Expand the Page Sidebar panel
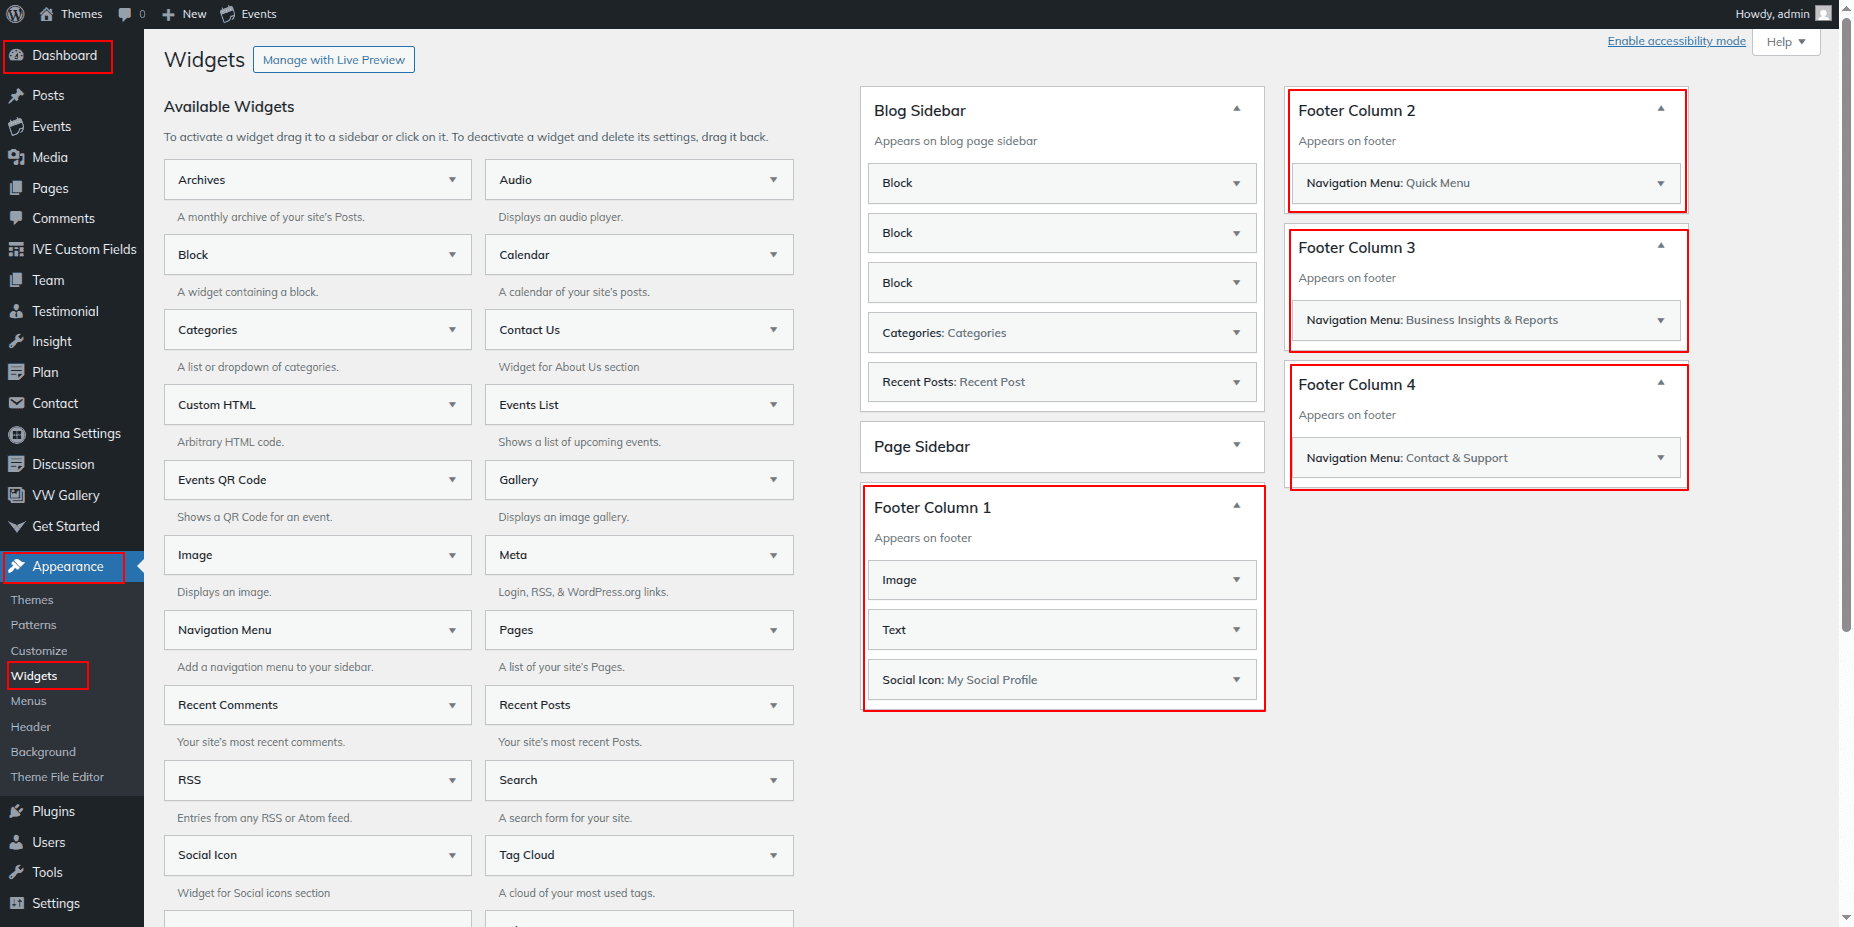Viewport: 1854px width, 927px height. point(1236,445)
